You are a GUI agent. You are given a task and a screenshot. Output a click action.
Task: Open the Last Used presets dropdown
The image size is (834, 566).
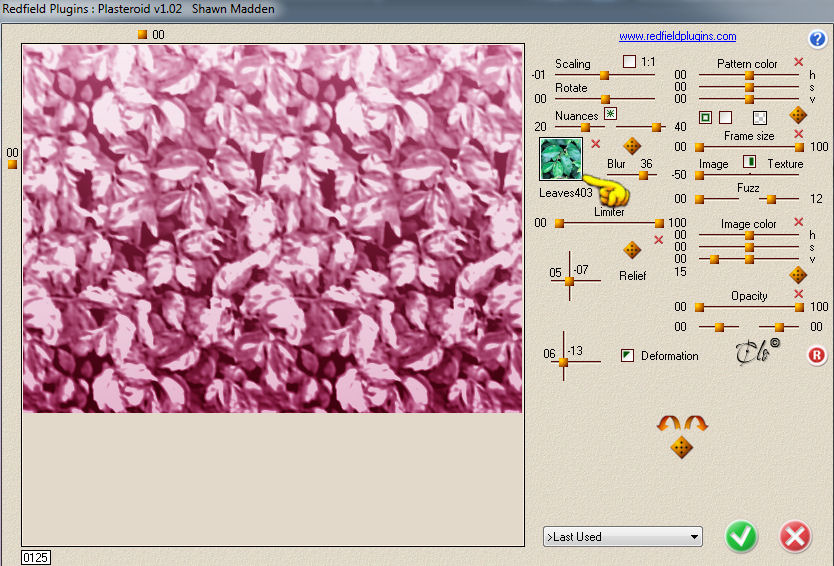click(x=623, y=537)
